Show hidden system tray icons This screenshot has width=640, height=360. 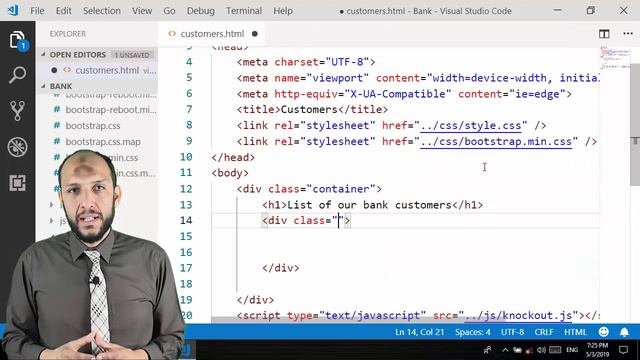(505, 350)
